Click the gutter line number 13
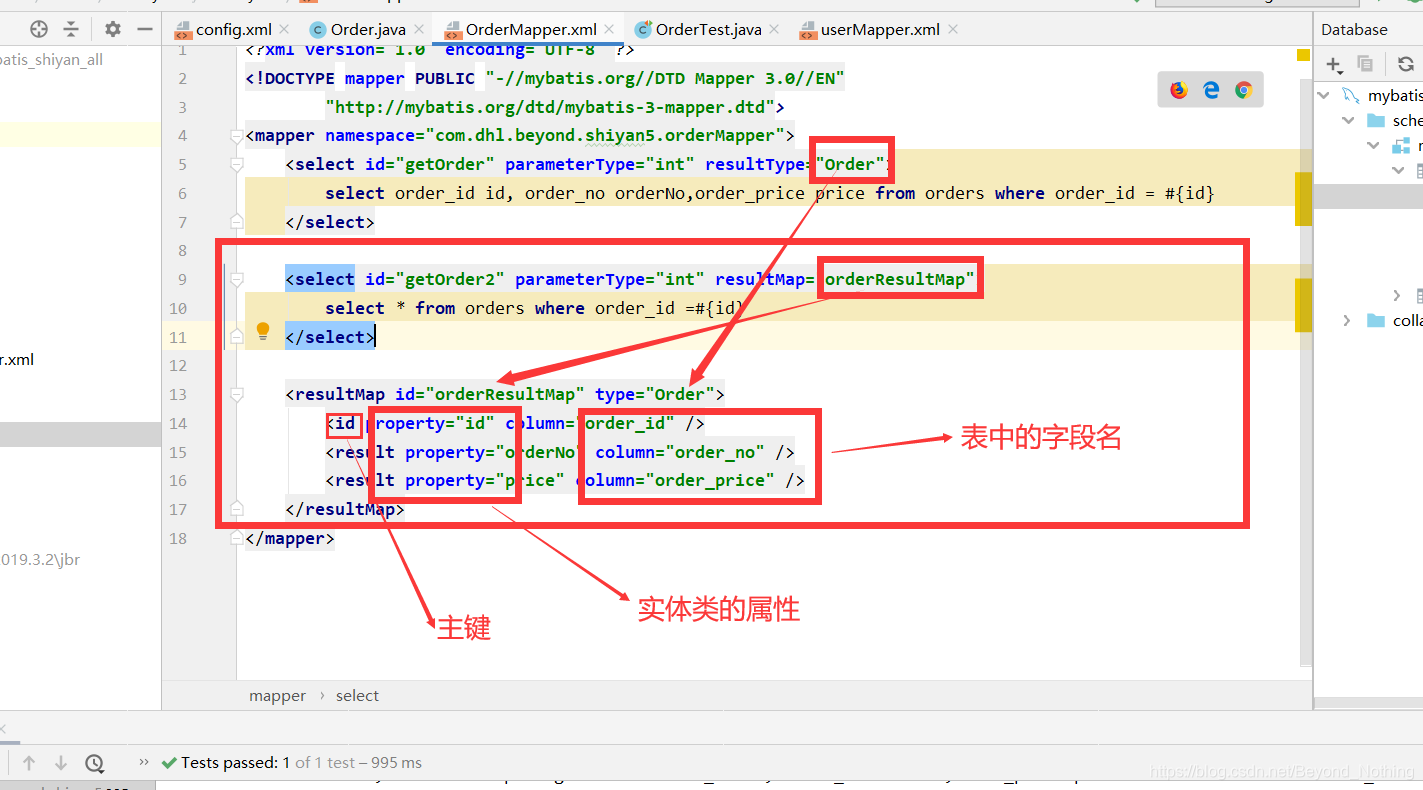Viewport: 1423px width, 790px height. (178, 394)
